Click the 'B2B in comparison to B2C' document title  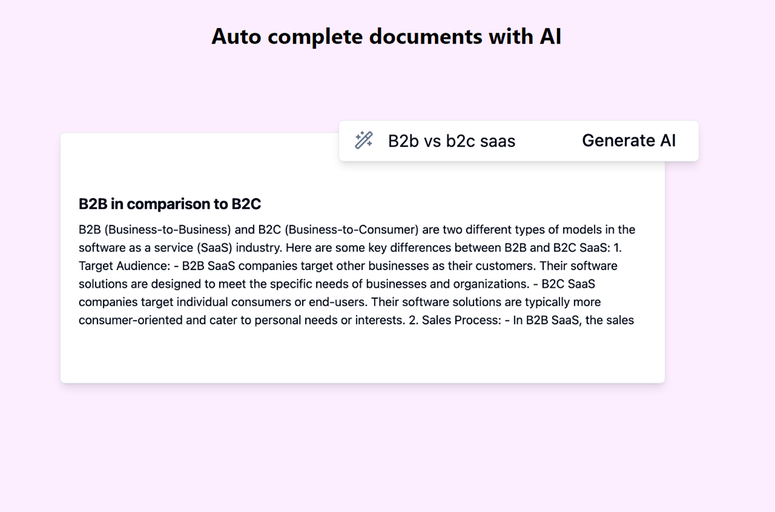170,204
